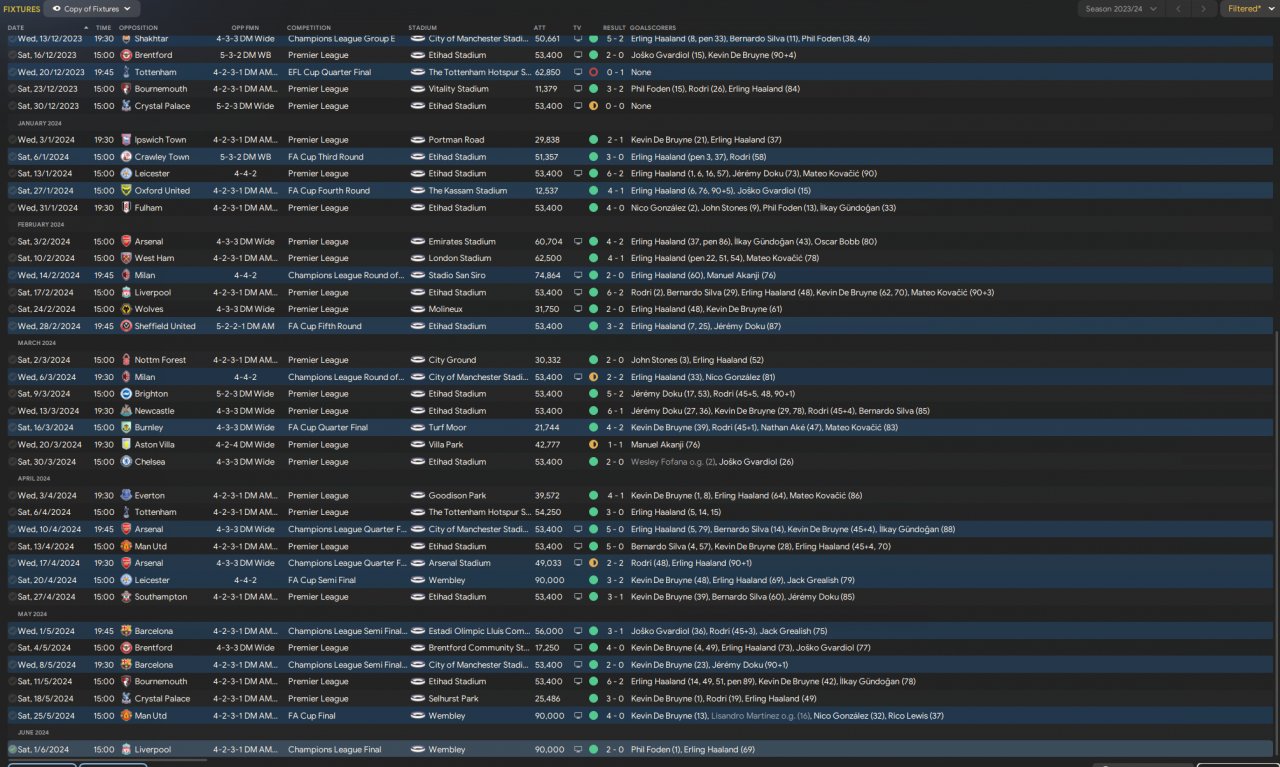
Task: Click the red loss indicator for Tottenham 20/12/2023
Action: click(x=594, y=73)
